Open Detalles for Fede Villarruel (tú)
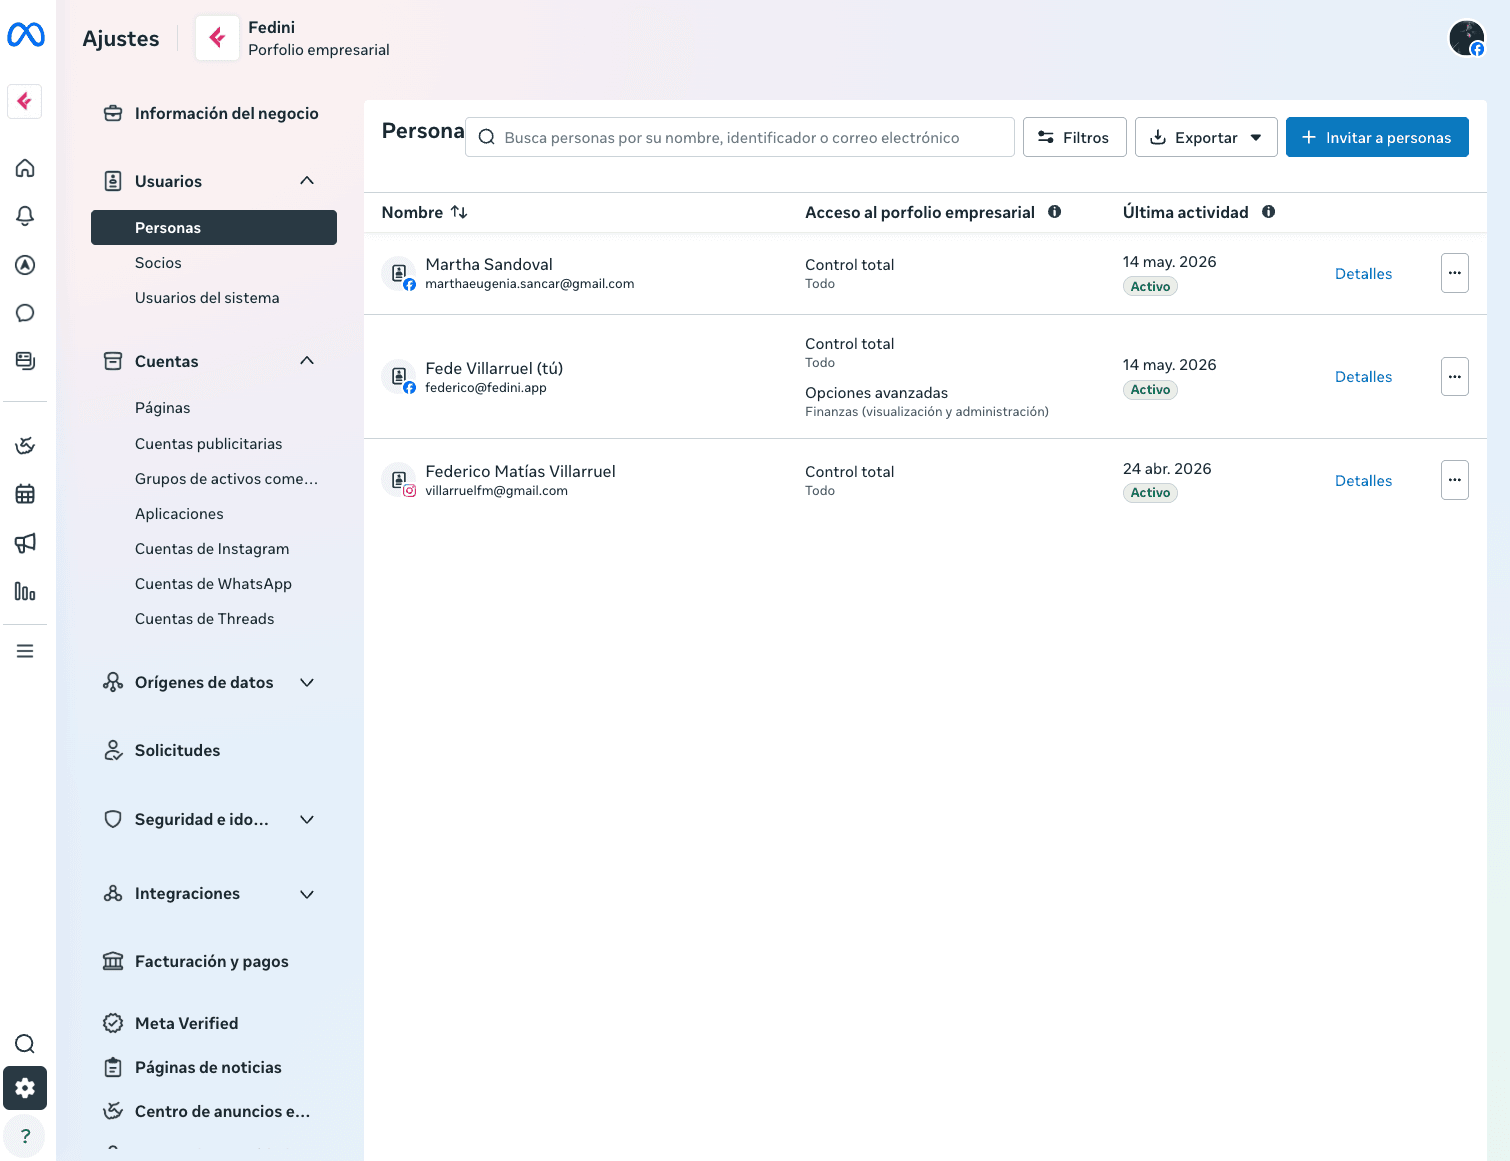The width and height of the screenshot is (1510, 1161). point(1363,377)
